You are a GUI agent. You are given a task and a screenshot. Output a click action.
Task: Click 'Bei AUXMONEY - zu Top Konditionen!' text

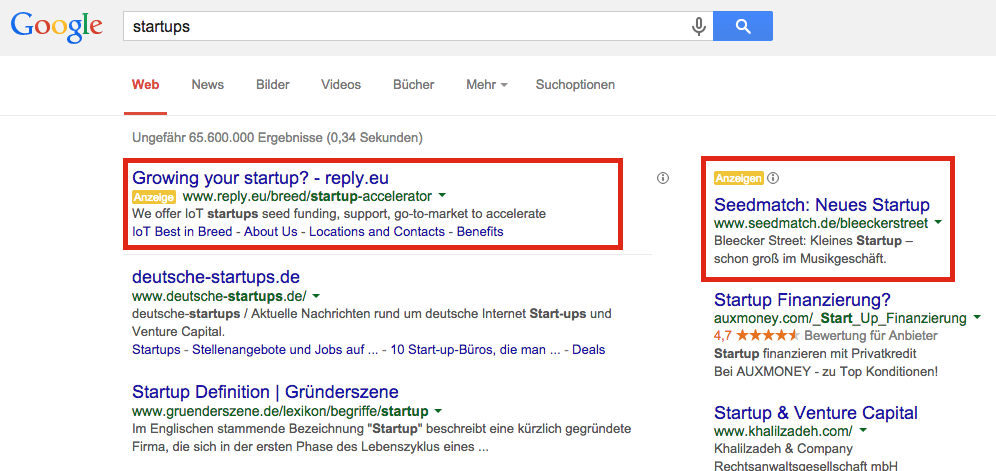pos(826,371)
